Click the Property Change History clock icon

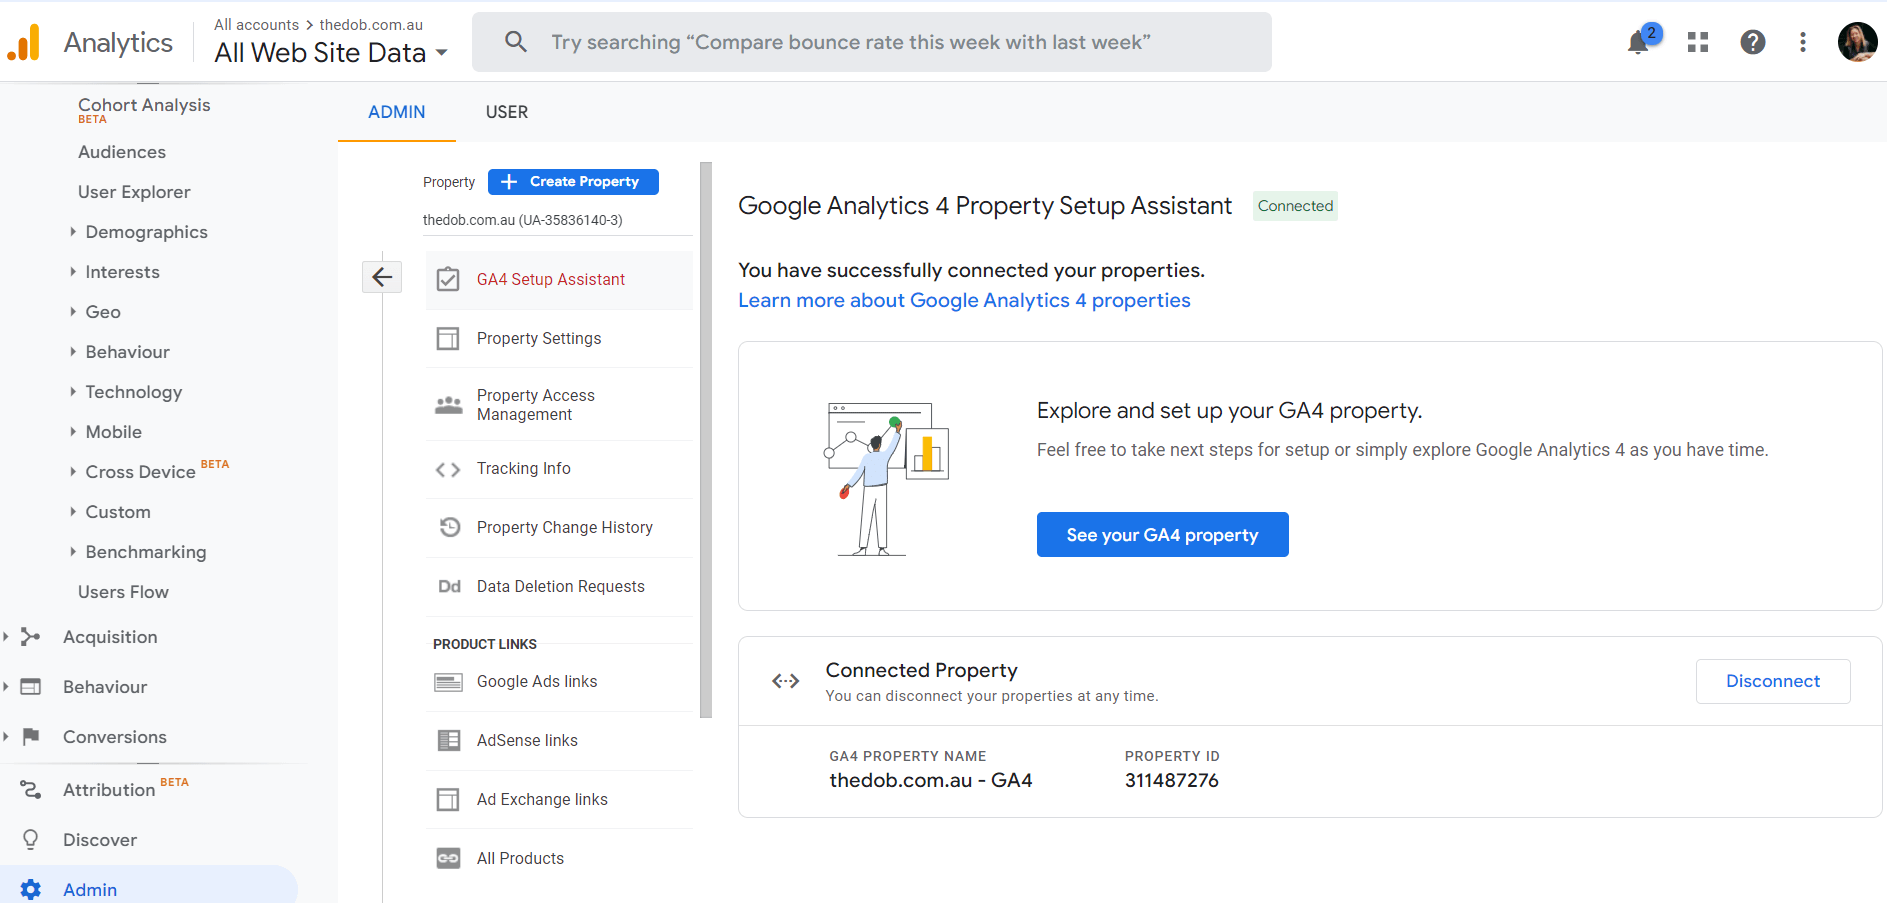(x=450, y=527)
